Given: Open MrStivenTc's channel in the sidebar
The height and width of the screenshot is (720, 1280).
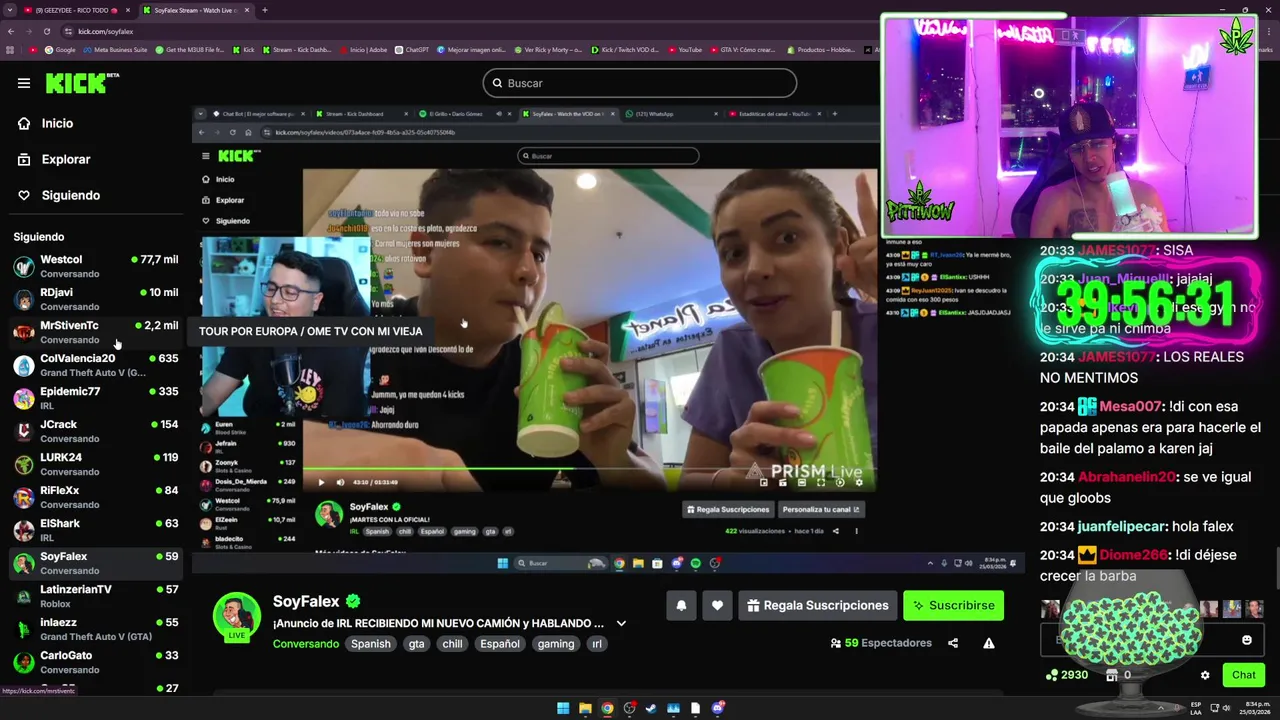Looking at the screenshot, I should click(x=96, y=332).
